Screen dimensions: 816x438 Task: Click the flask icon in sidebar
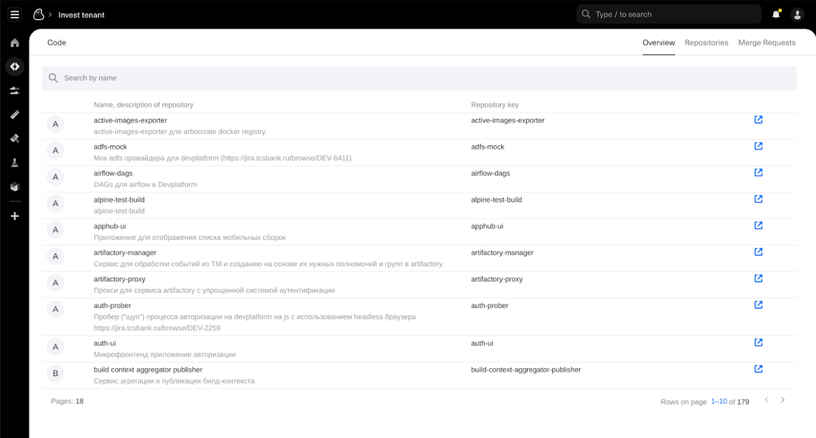pyautogui.click(x=14, y=163)
